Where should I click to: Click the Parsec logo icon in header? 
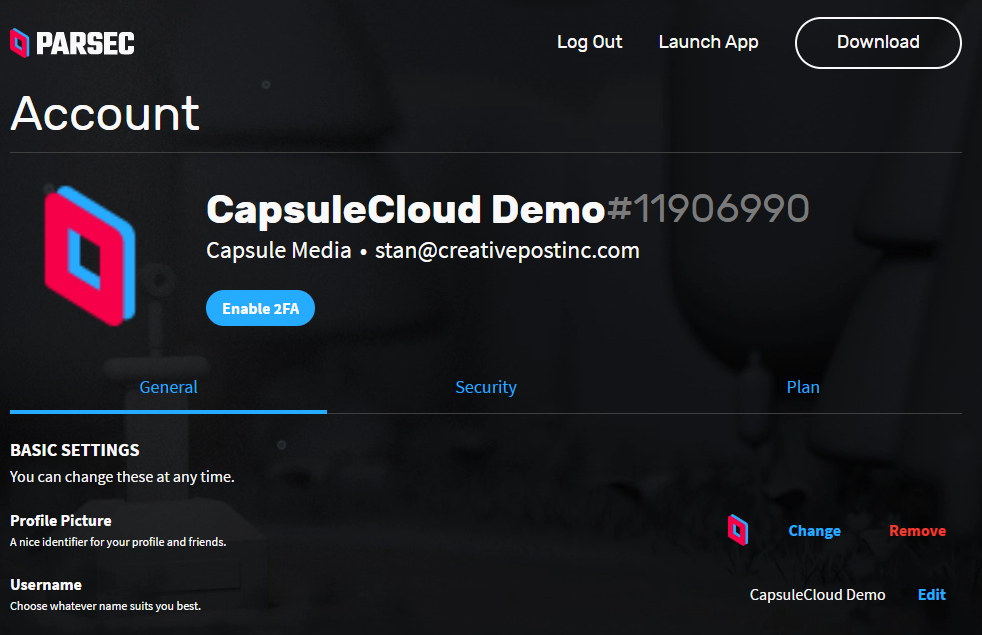coord(20,42)
